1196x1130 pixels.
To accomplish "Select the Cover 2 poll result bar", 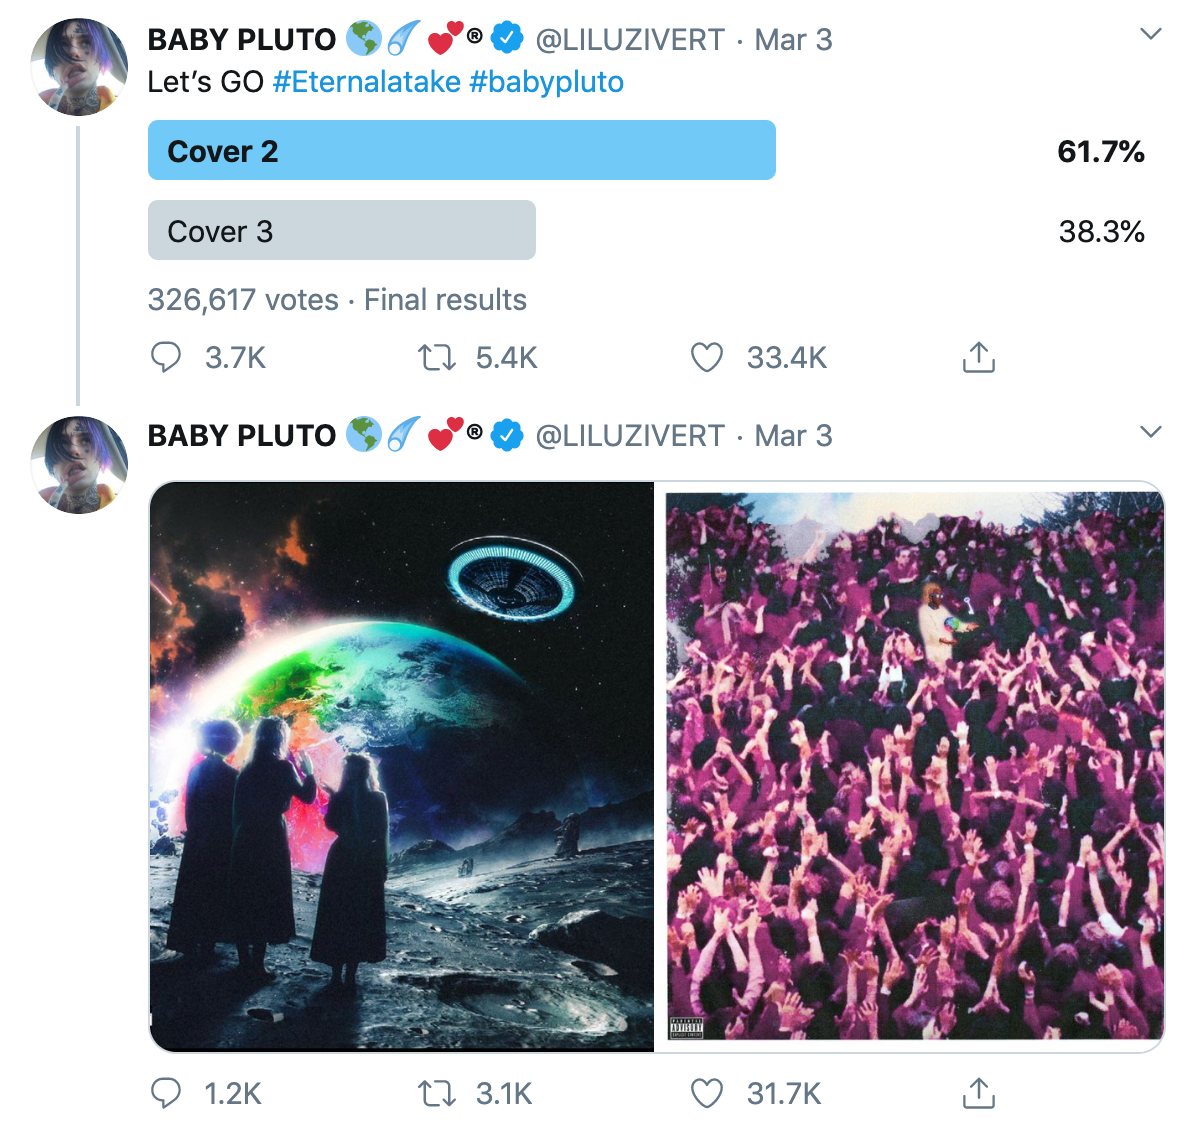I will point(462,151).
